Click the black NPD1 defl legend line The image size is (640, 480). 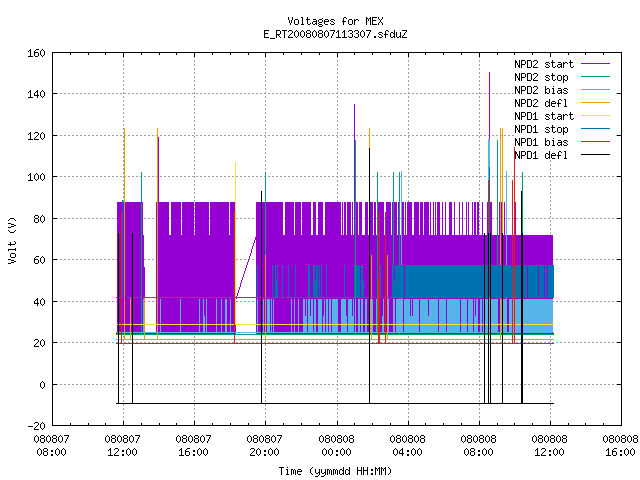coord(596,155)
